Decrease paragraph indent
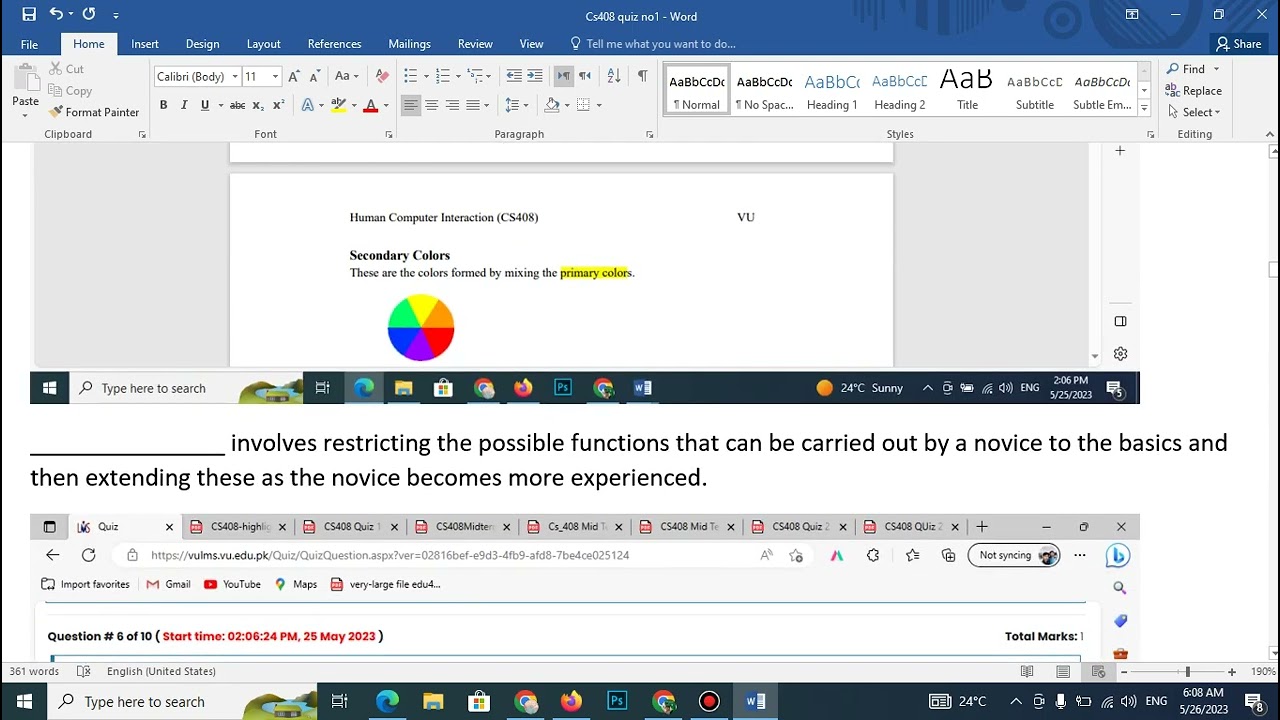This screenshot has width=1280, height=720. [514, 76]
